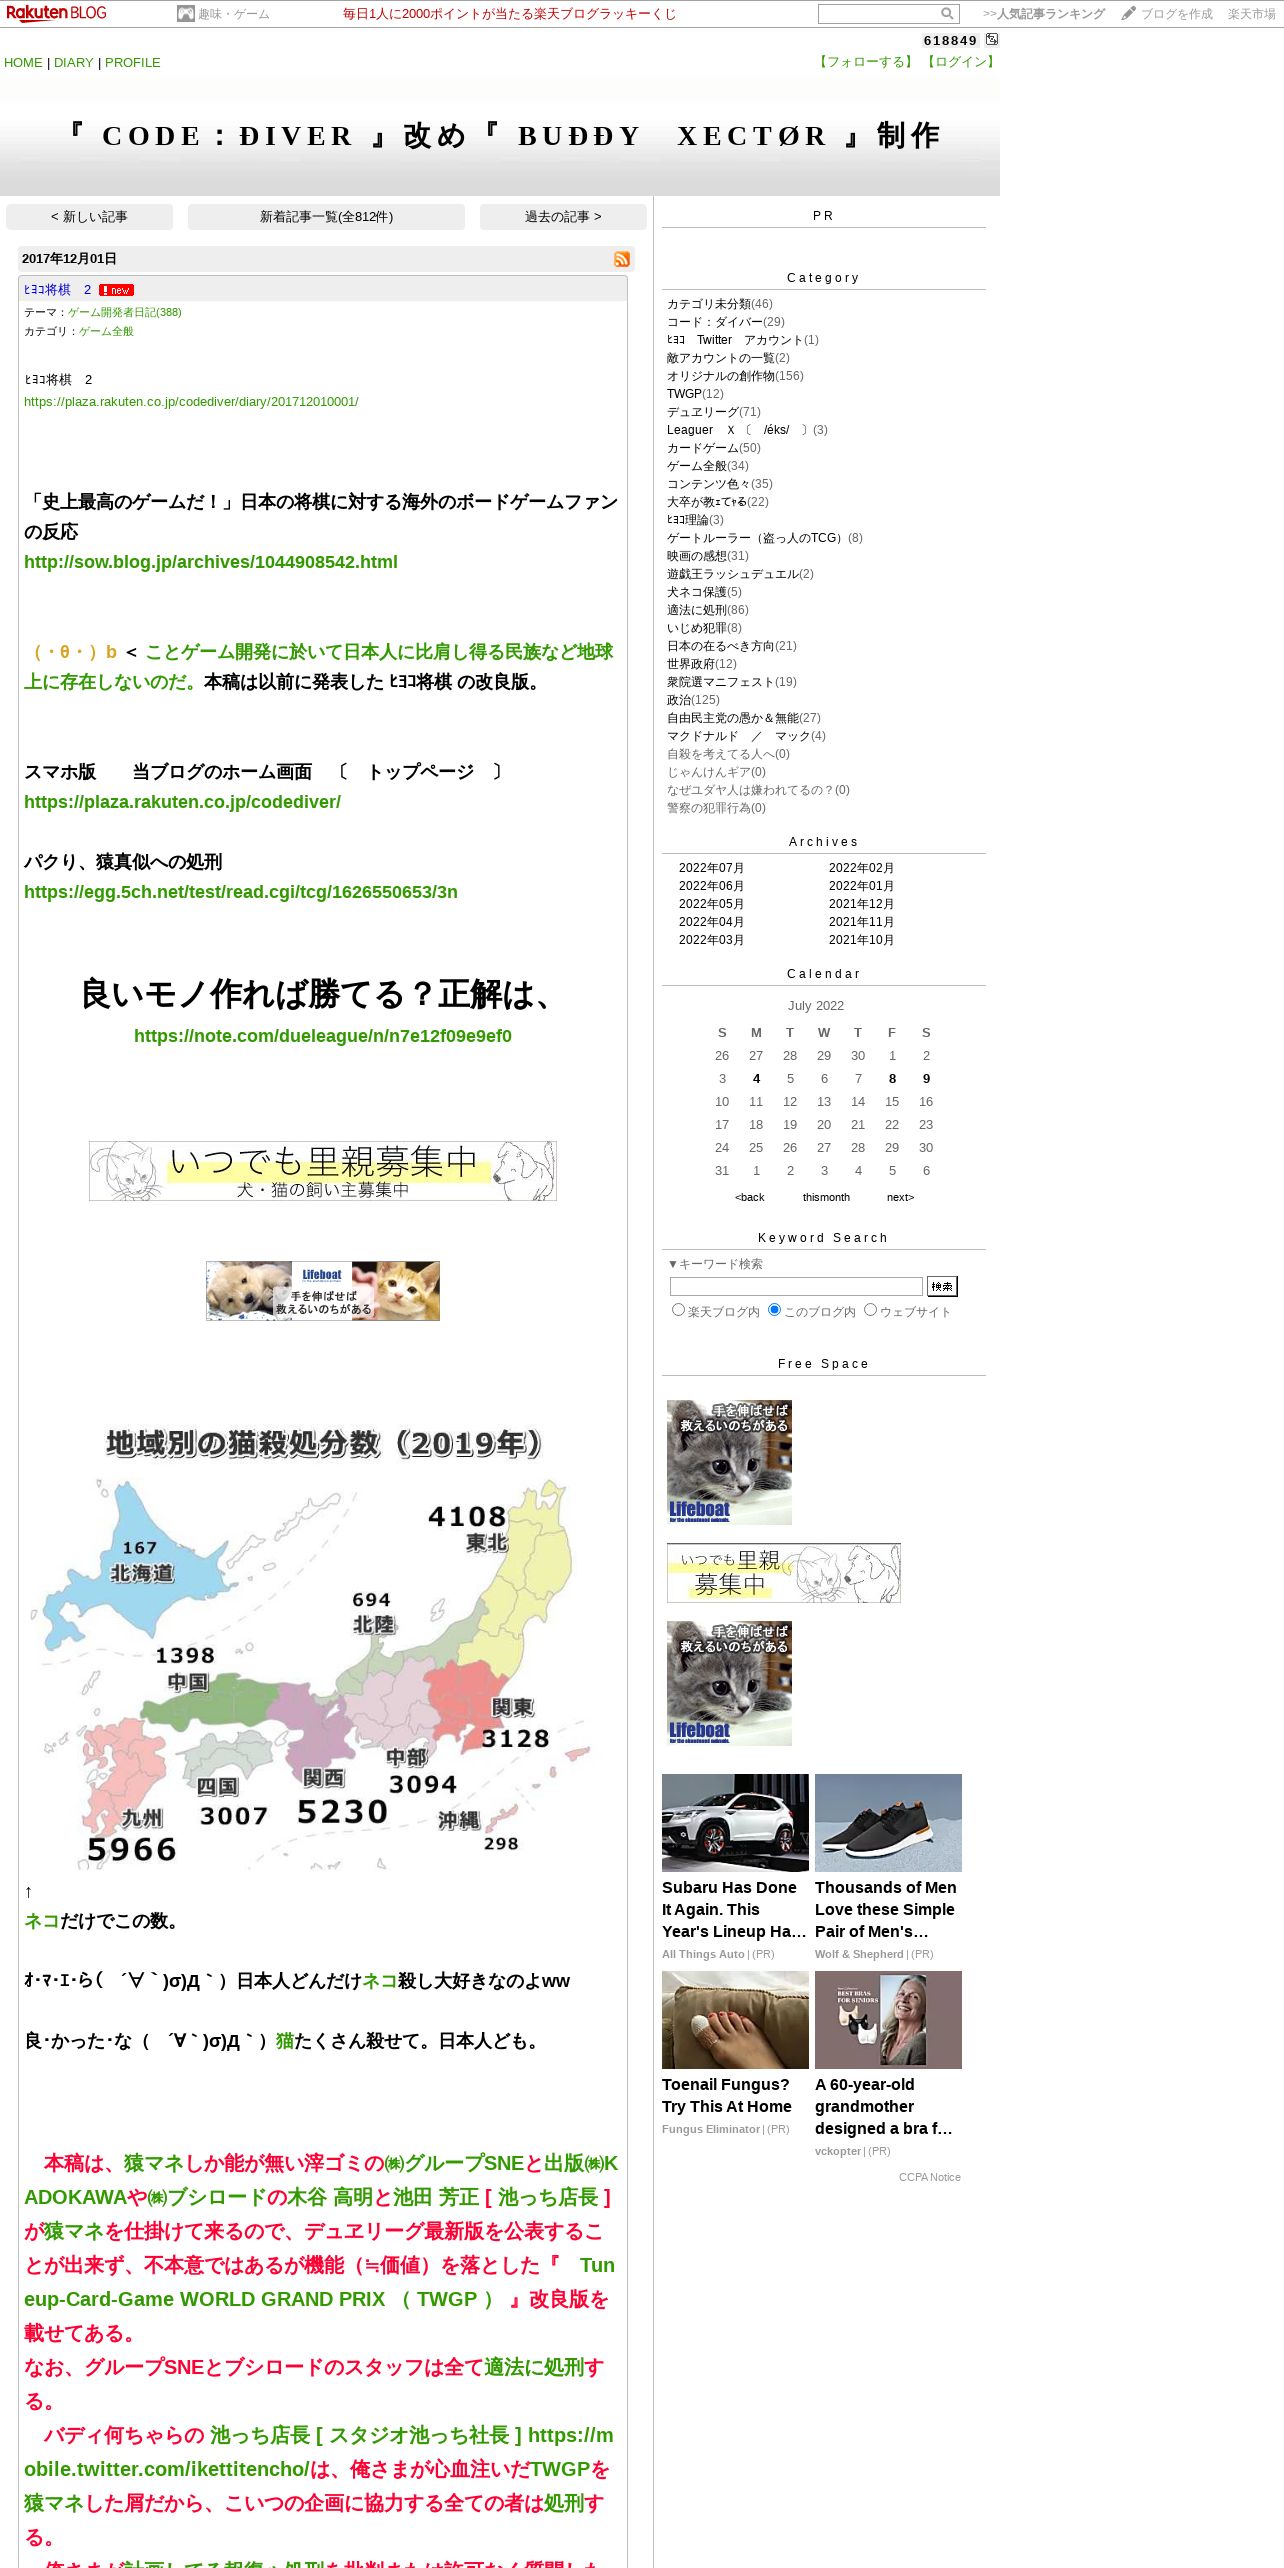Select the 楽天ブログ内 radio button
This screenshot has height=2568, width=1284.
pos(678,1310)
